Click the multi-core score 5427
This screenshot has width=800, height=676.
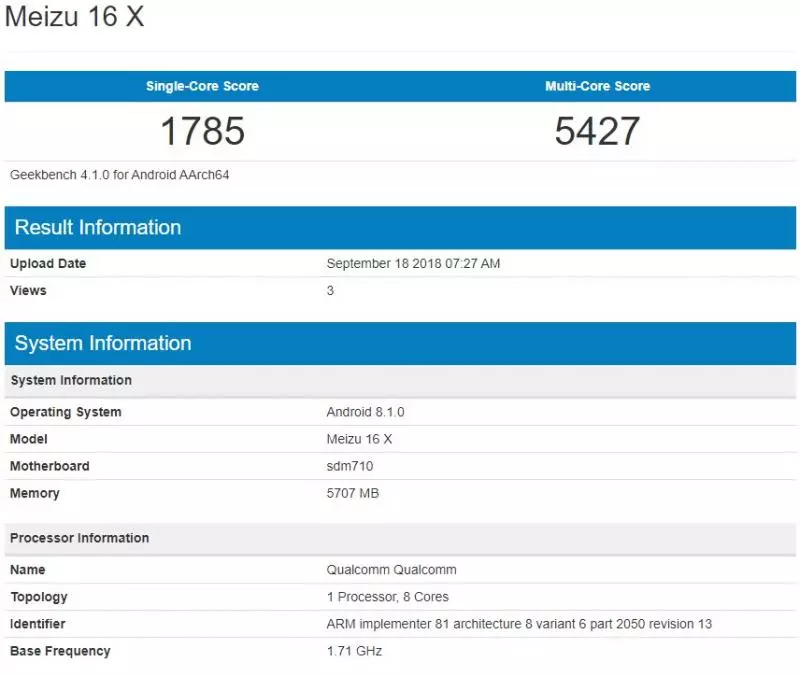(x=597, y=131)
